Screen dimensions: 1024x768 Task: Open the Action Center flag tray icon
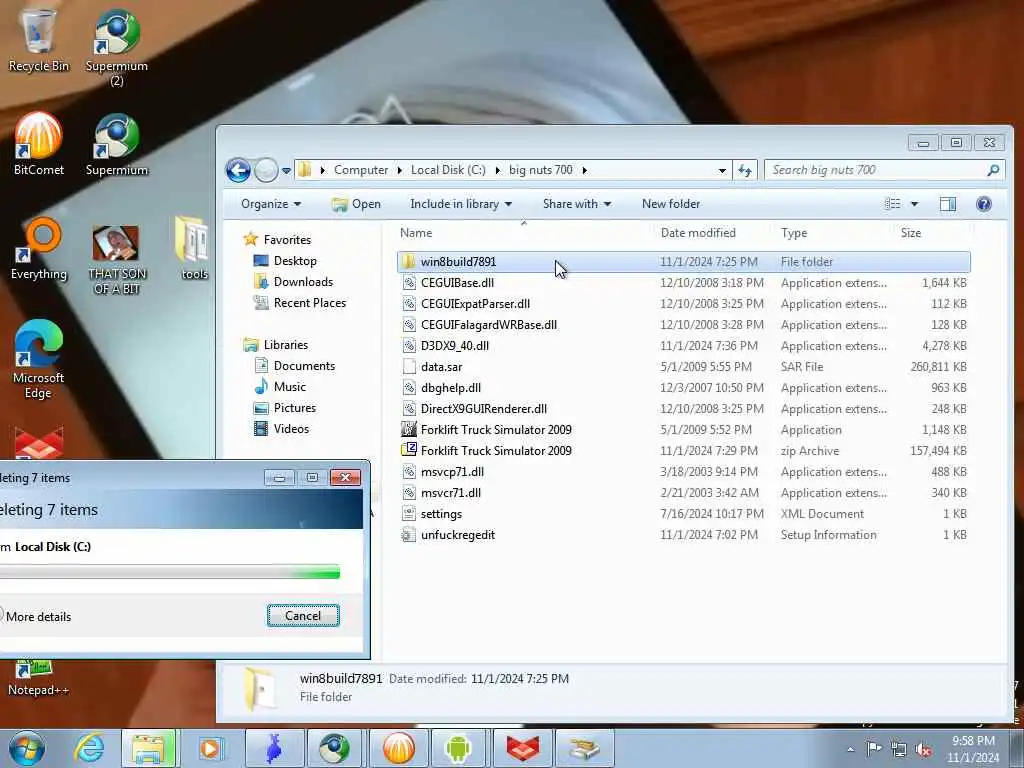tap(874, 749)
